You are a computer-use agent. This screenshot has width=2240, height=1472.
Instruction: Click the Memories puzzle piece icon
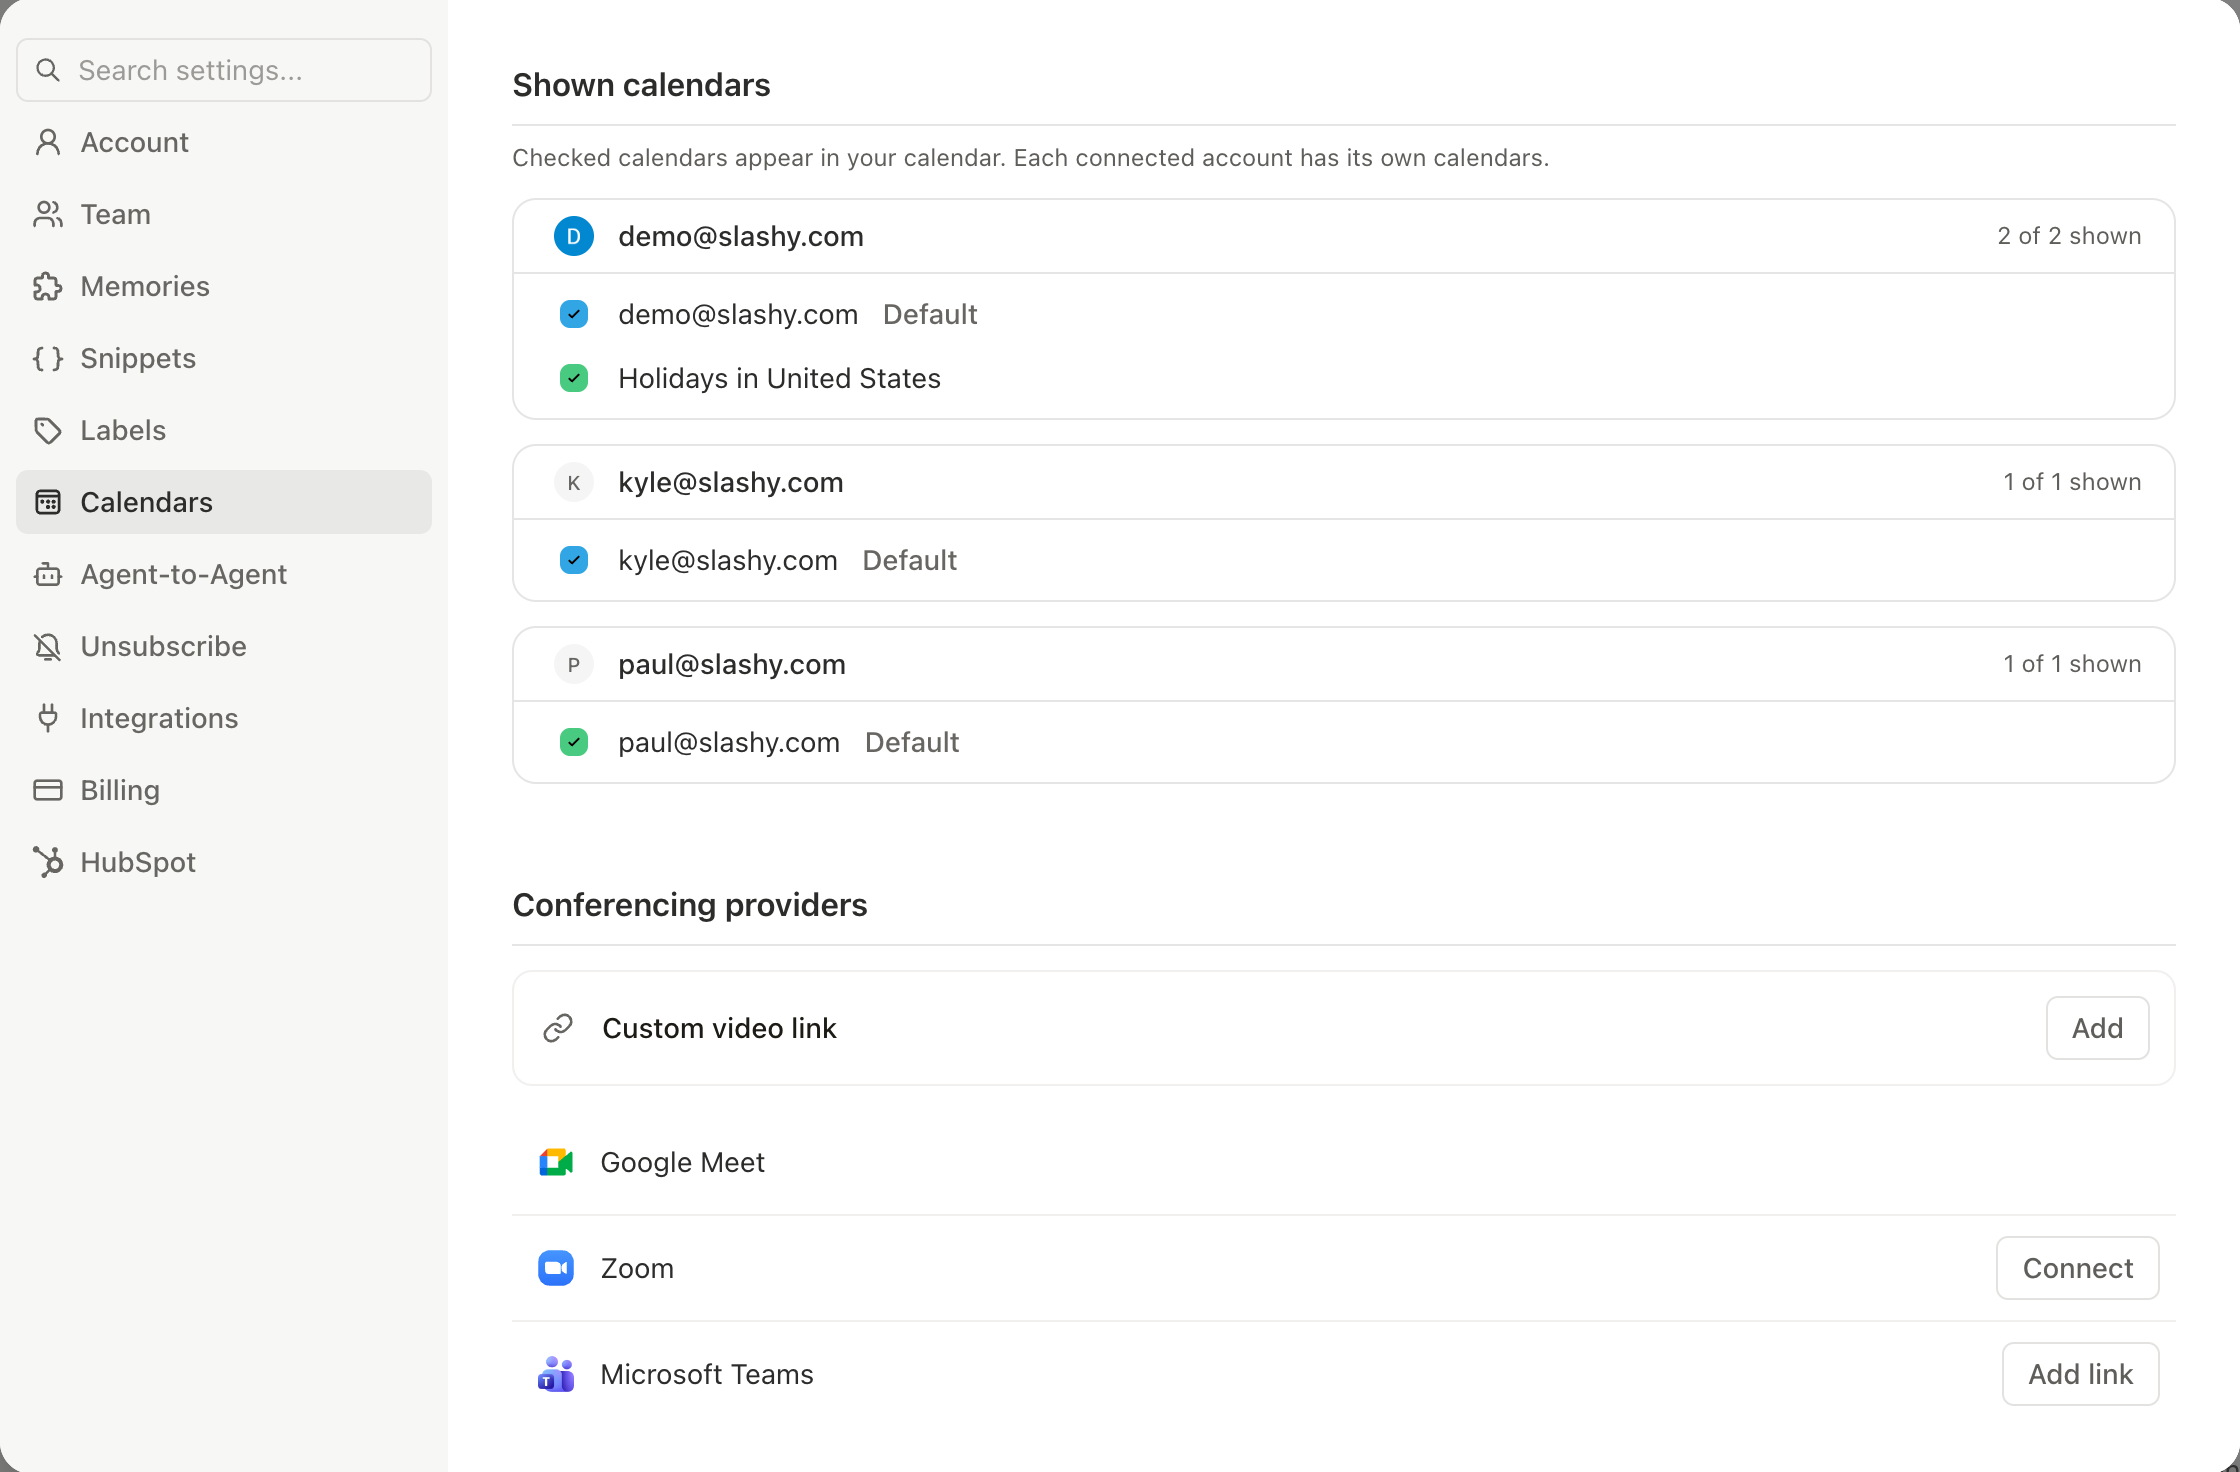tap(48, 286)
